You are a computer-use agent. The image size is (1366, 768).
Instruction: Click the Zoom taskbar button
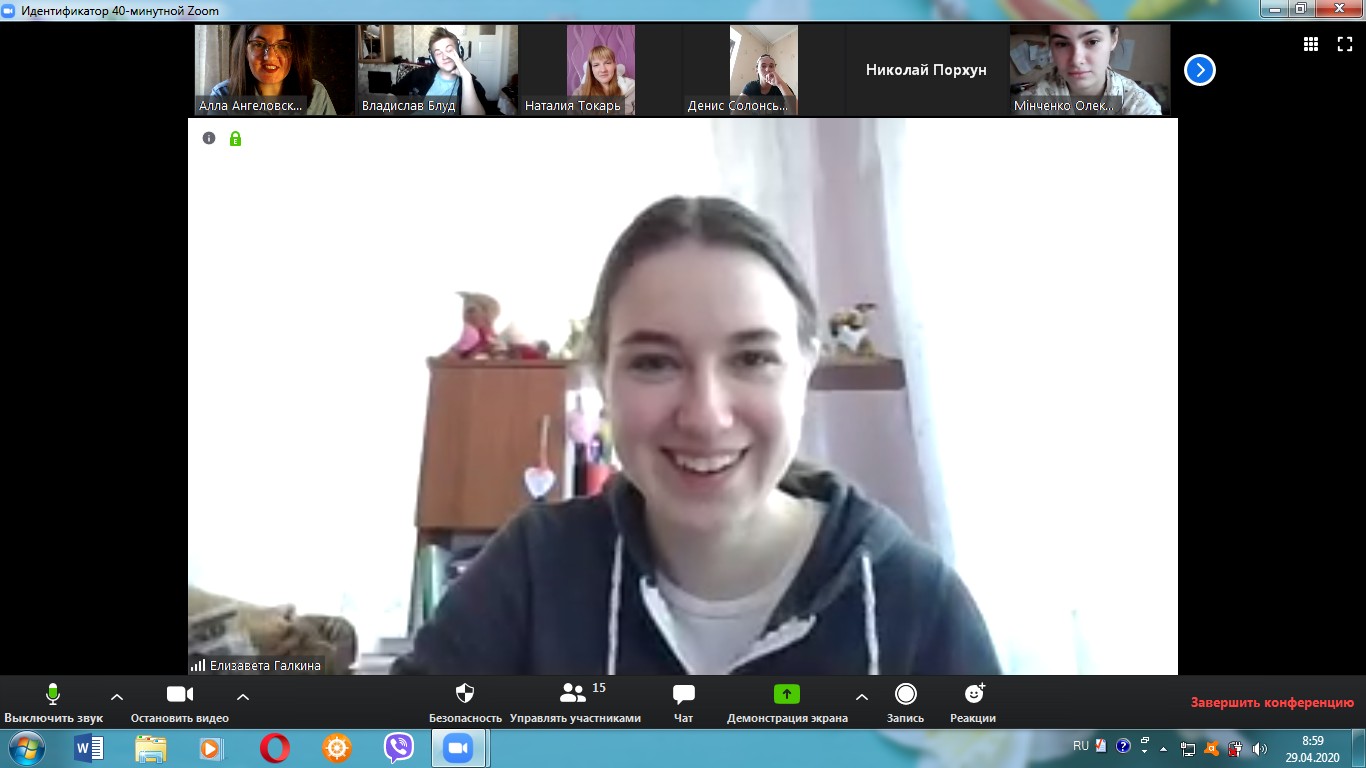(459, 748)
